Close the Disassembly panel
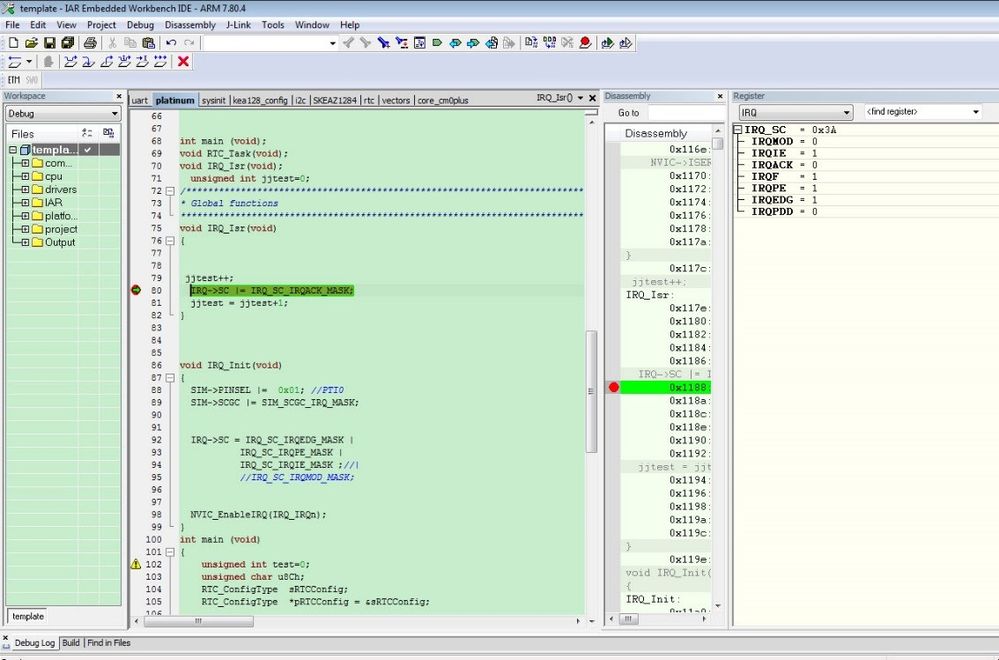The height and width of the screenshot is (660, 999). [720, 96]
